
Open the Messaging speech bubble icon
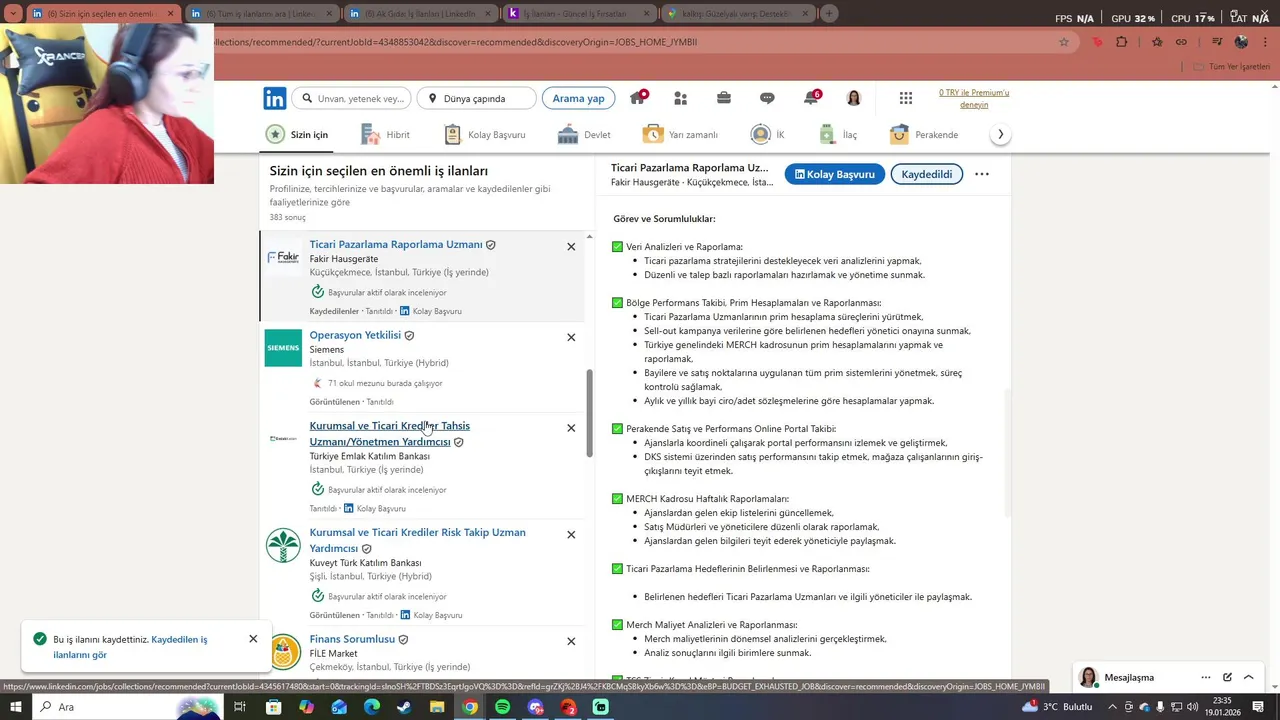coord(767,98)
